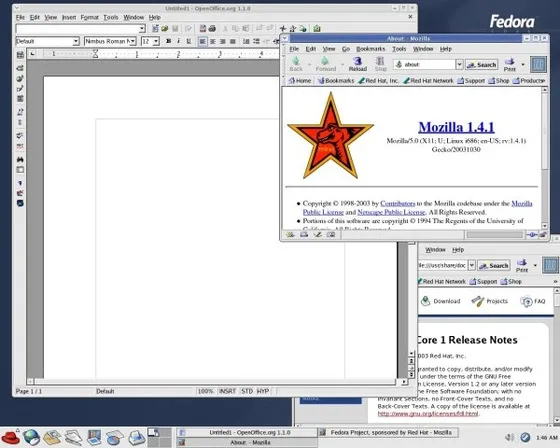
Task: Open the Tools menu in OpenOffice
Action: click(x=111, y=17)
